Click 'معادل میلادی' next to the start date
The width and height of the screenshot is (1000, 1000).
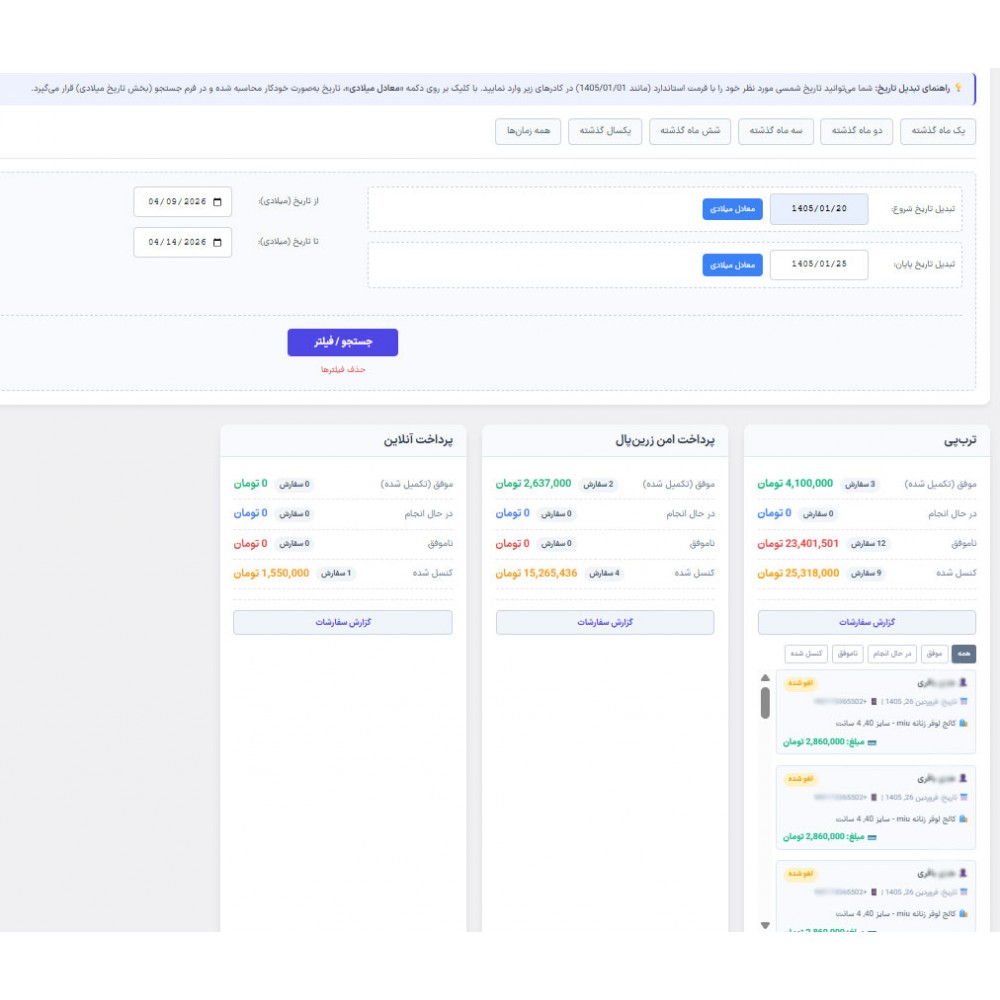732,209
